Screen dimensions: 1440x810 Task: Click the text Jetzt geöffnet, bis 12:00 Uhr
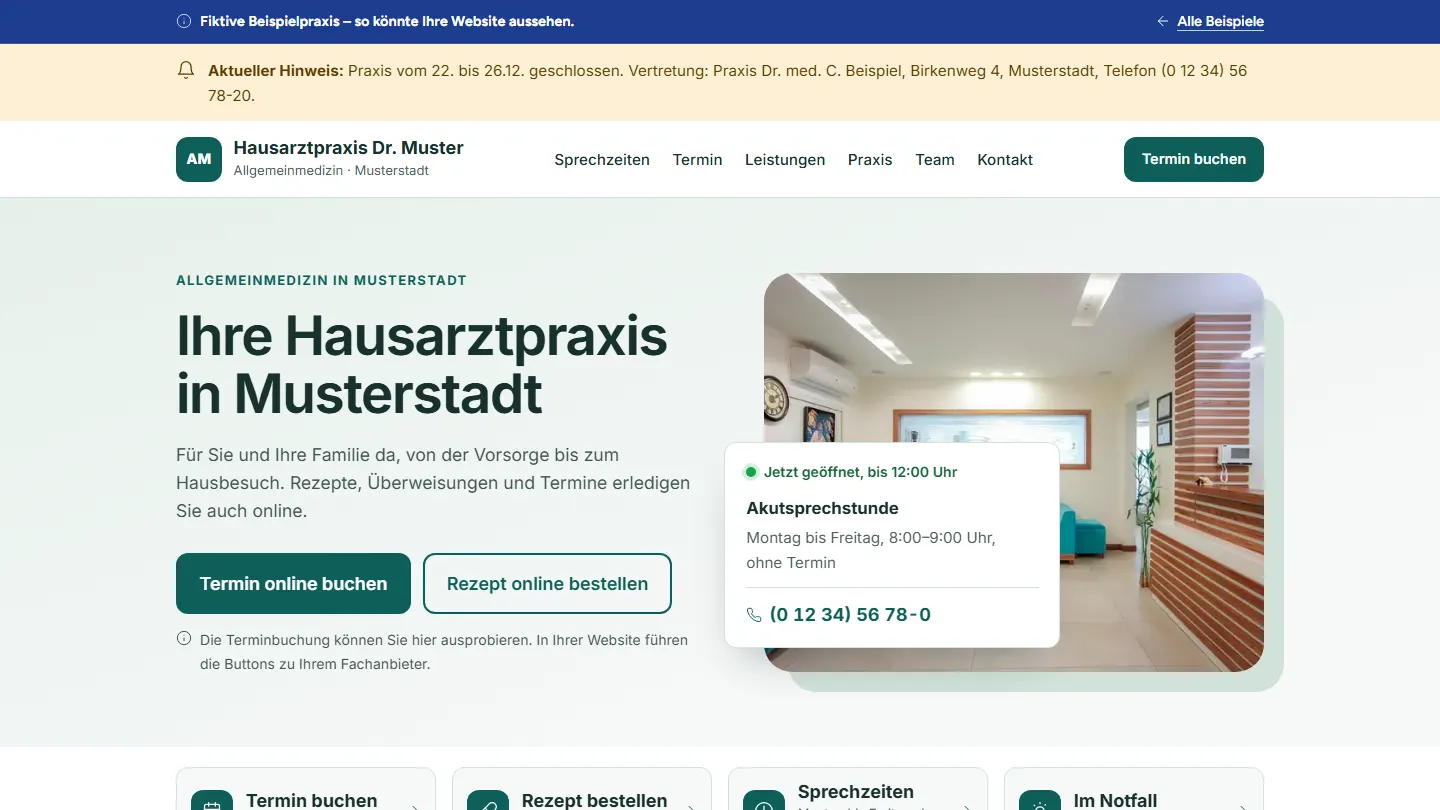coord(861,472)
